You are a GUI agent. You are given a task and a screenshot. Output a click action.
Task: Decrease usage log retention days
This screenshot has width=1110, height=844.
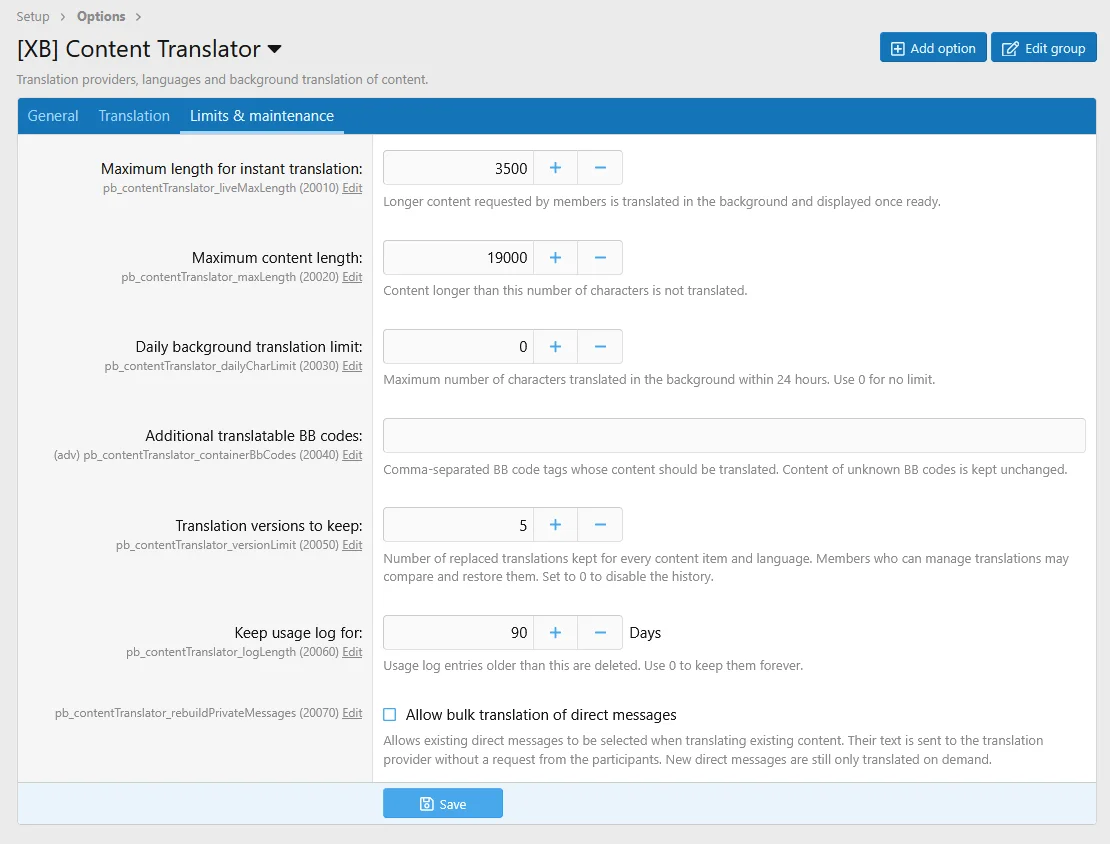[600, 632]
